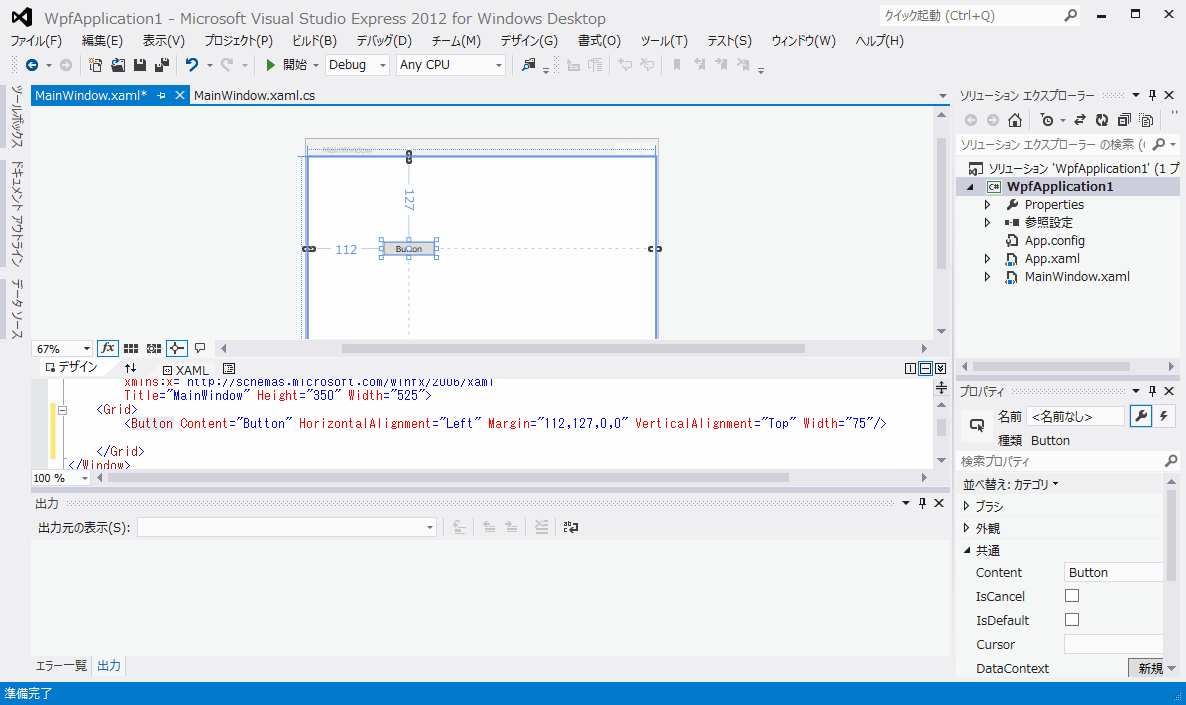Switch to horizontal split view

coord(925,368)
